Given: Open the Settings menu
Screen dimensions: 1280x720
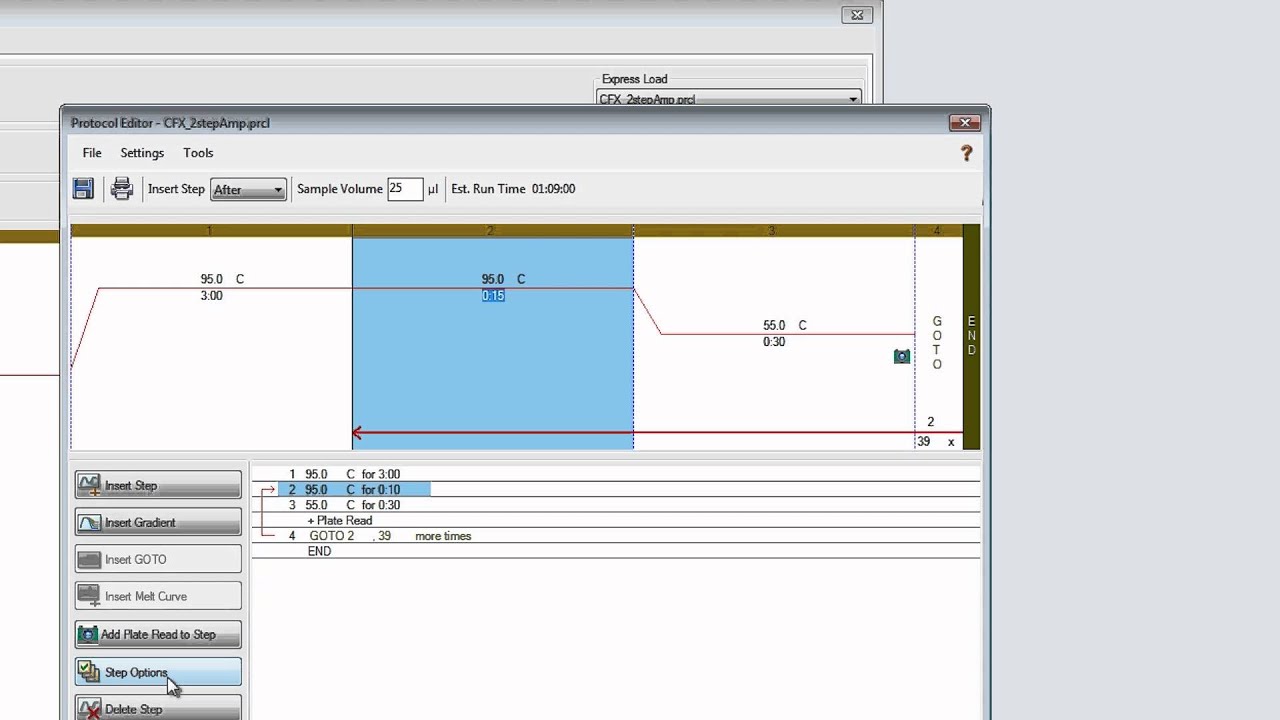Looking at the screenshot, I should [x=142, y=153].
